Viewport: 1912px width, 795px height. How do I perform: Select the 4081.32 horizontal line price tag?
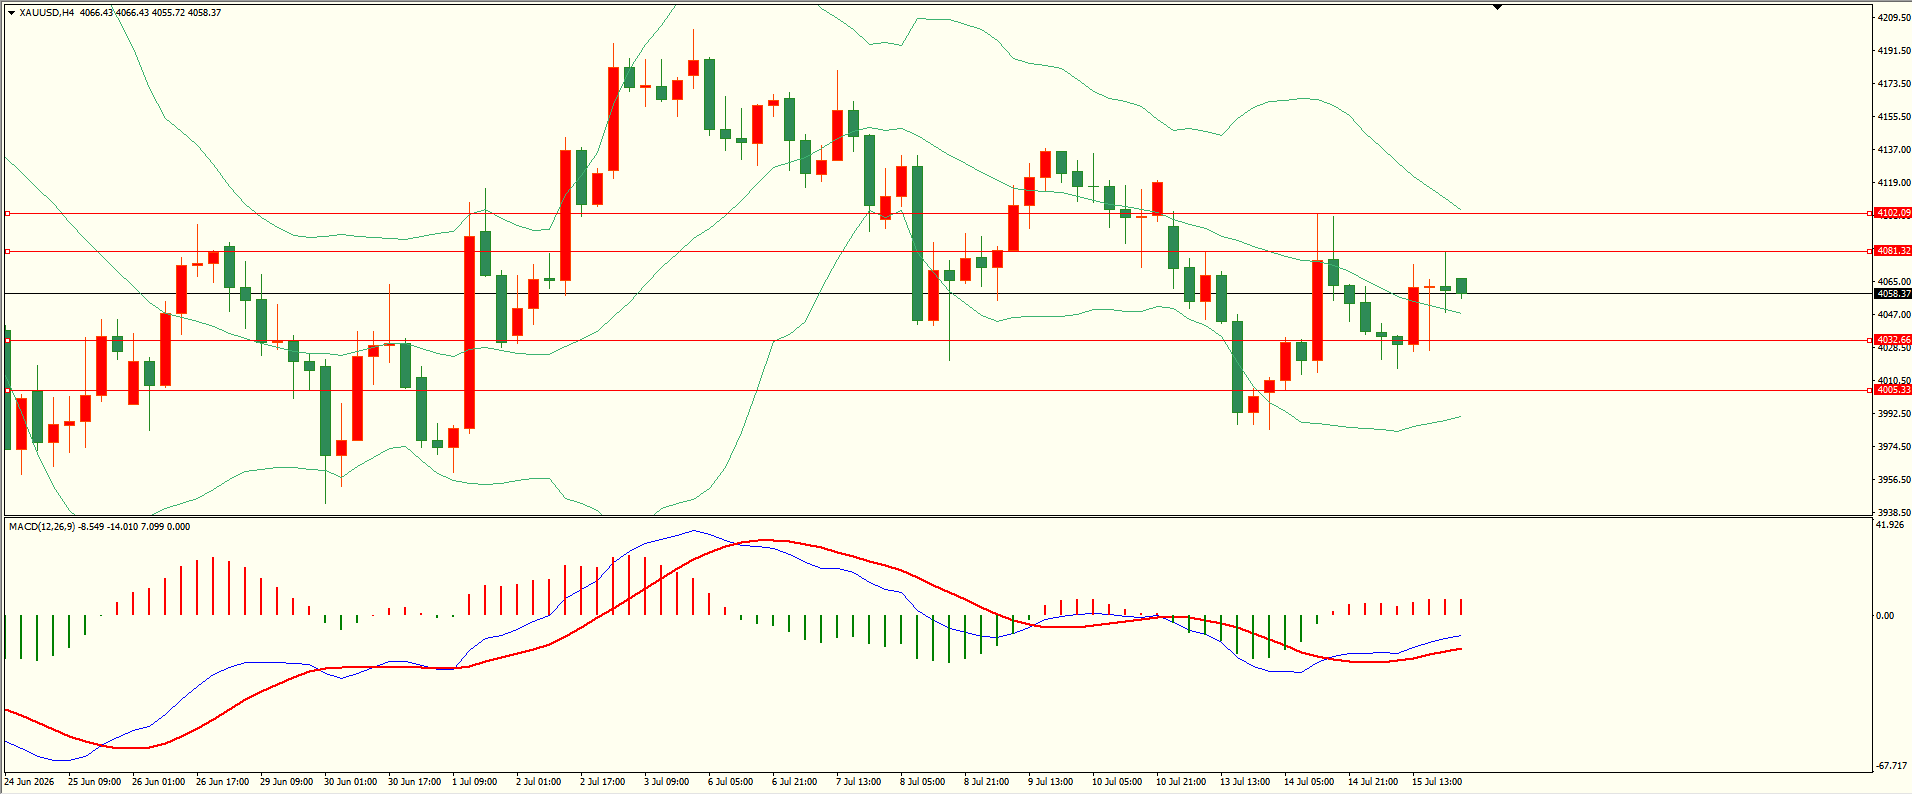pos(1893,251)
